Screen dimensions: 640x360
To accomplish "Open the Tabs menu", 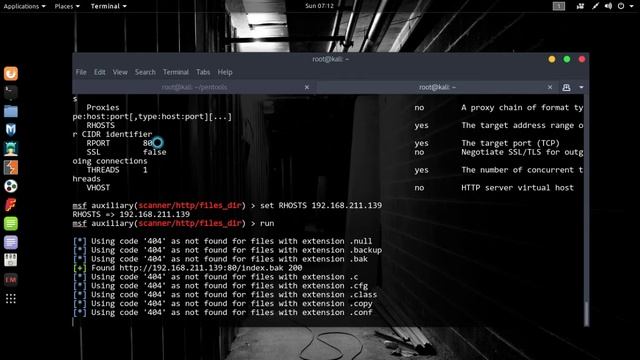I will click(203, 72).
